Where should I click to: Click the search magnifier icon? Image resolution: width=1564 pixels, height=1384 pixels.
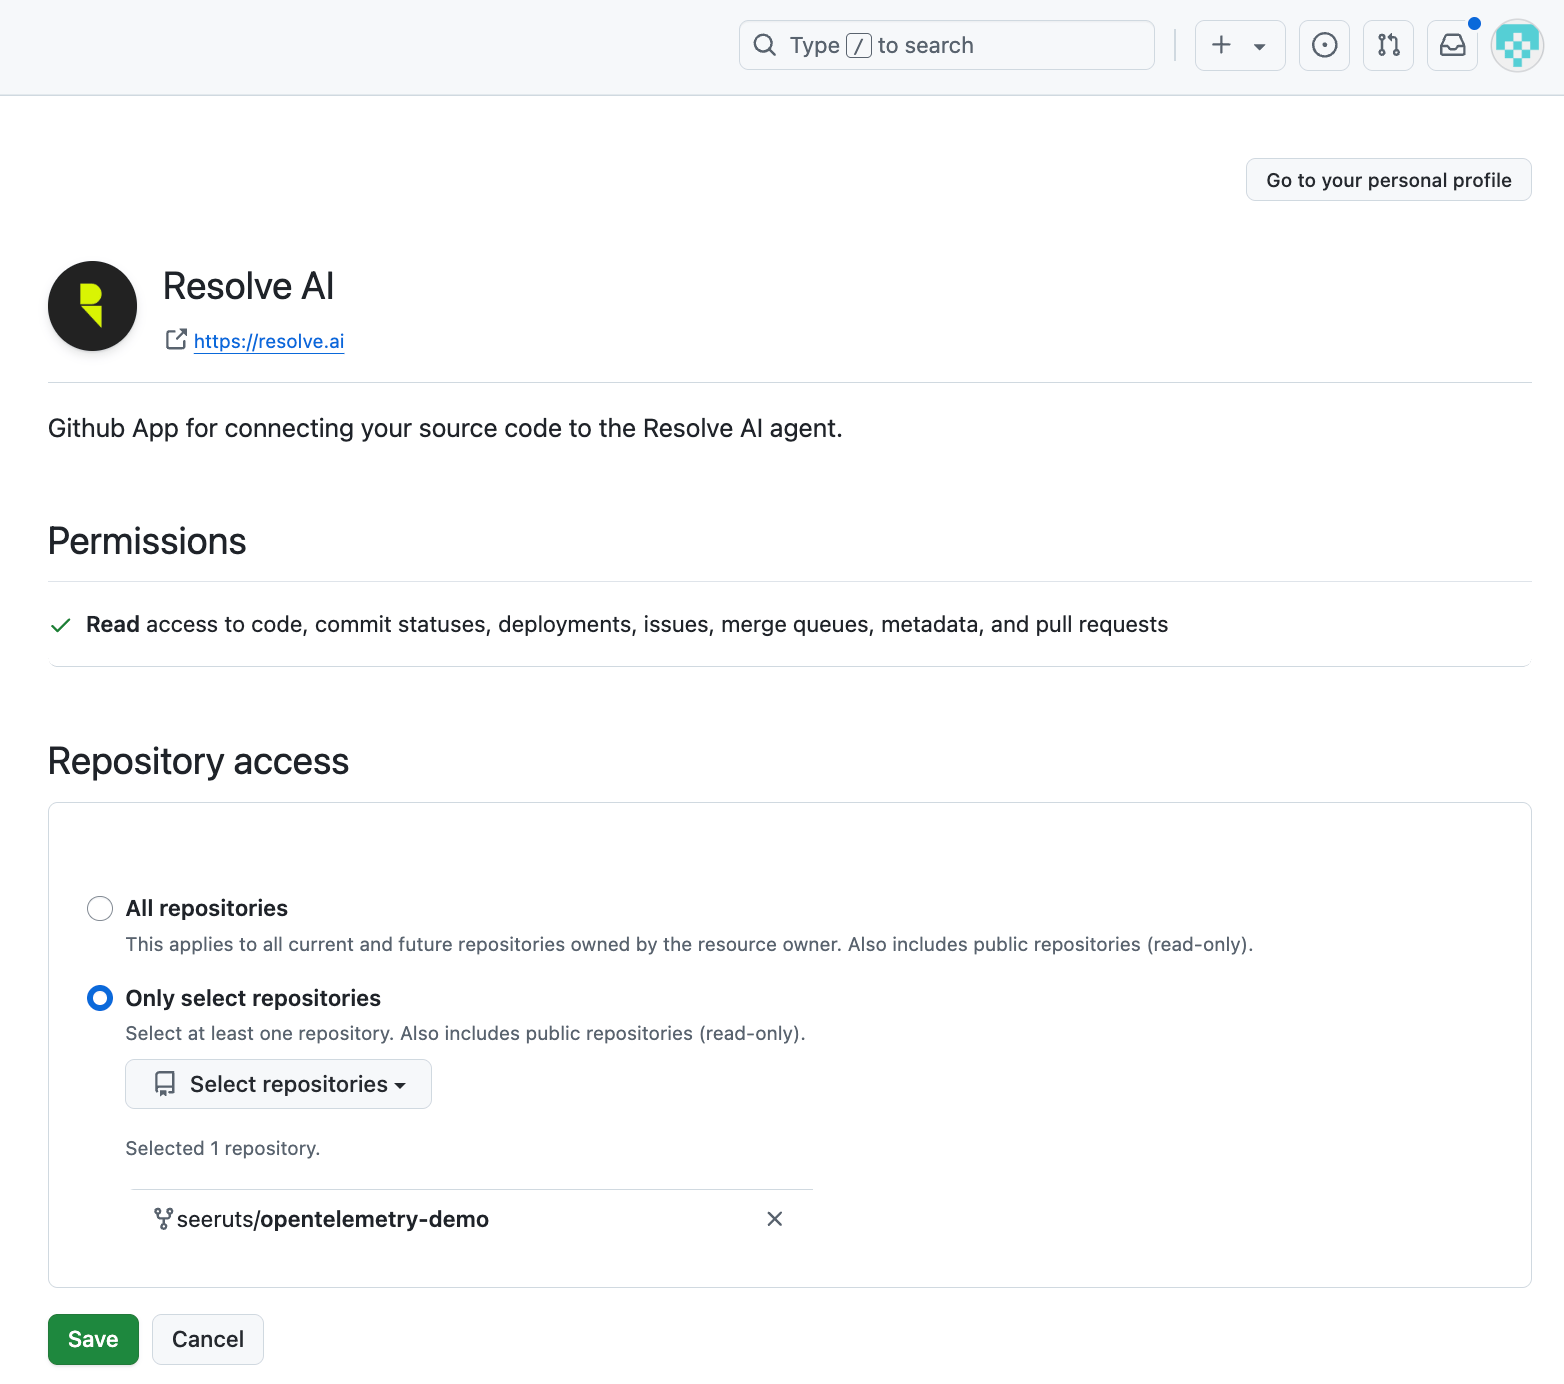tap(765, 45)
